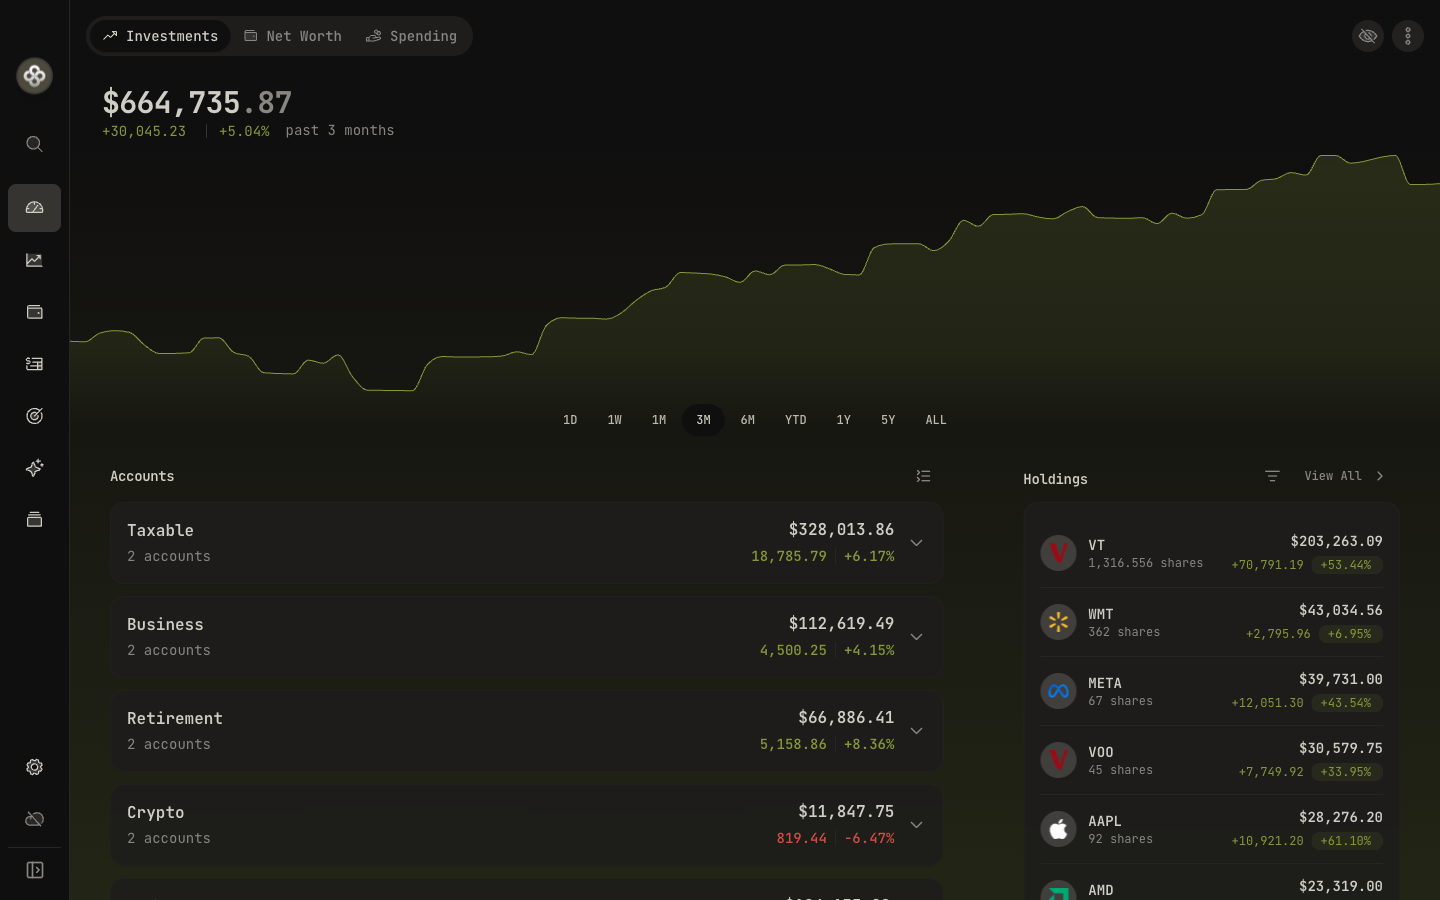Switch to the Spending tab
Viewport: 1440px width, 900px height.
coord(411,36)
